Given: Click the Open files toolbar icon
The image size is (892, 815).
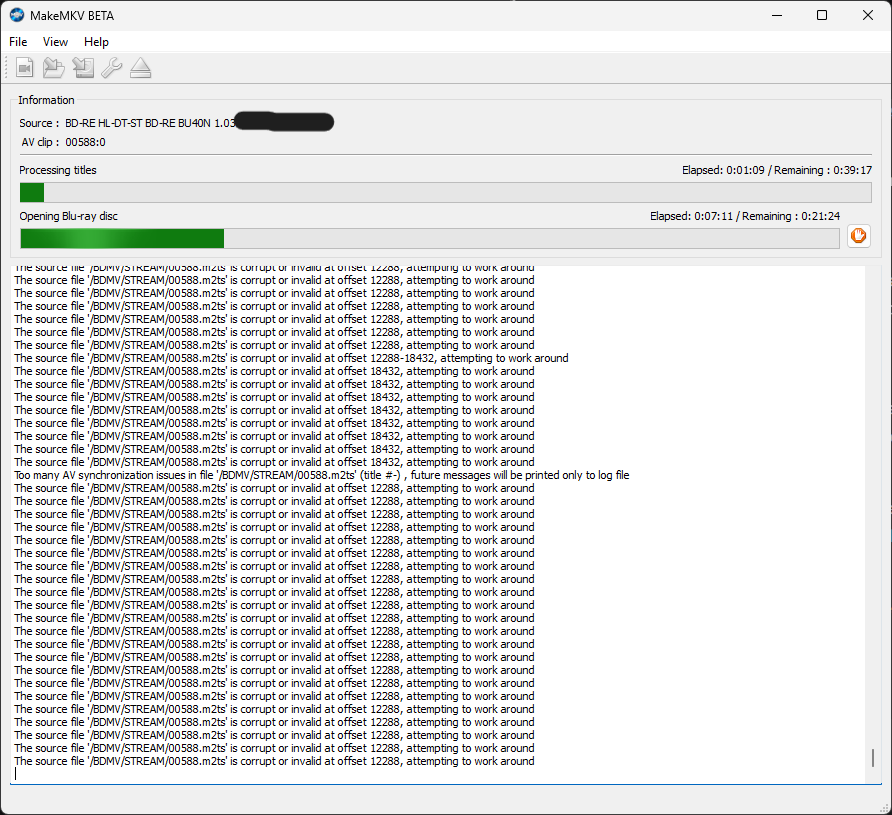Looking at the screenshot, I should (x=25, y=68).
